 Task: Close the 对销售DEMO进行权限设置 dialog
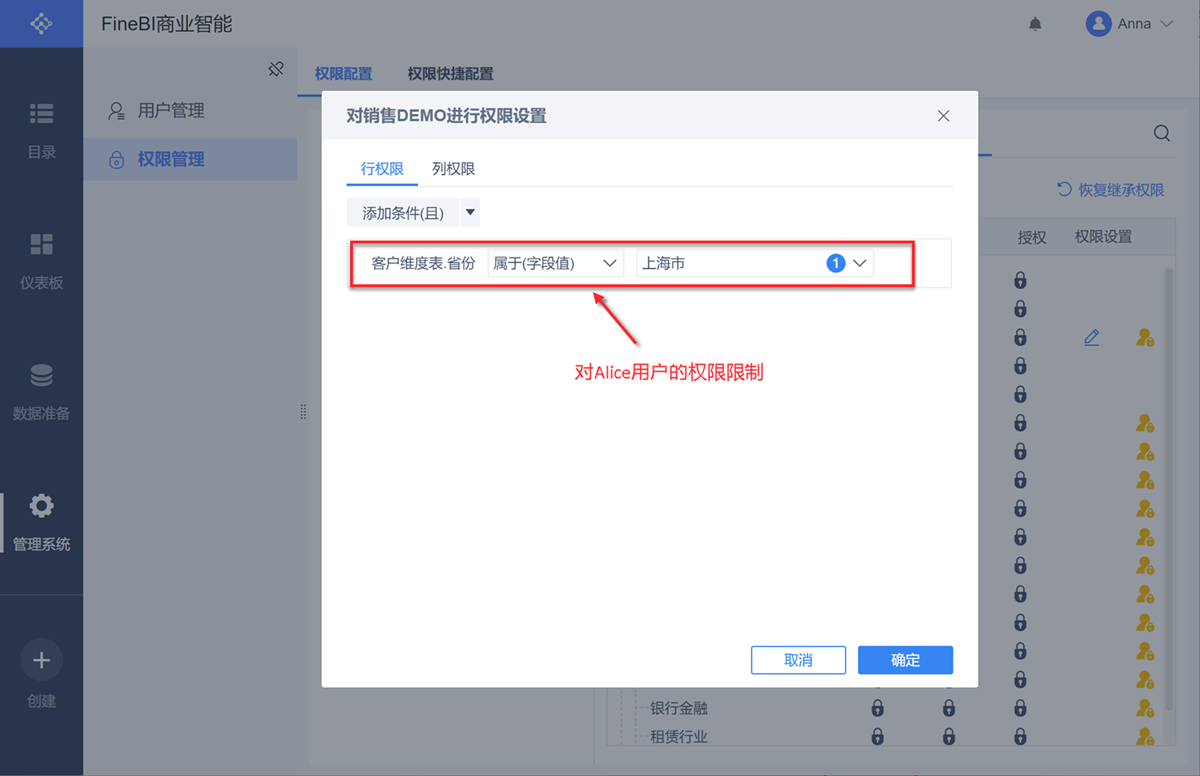(x=943, y=116)
